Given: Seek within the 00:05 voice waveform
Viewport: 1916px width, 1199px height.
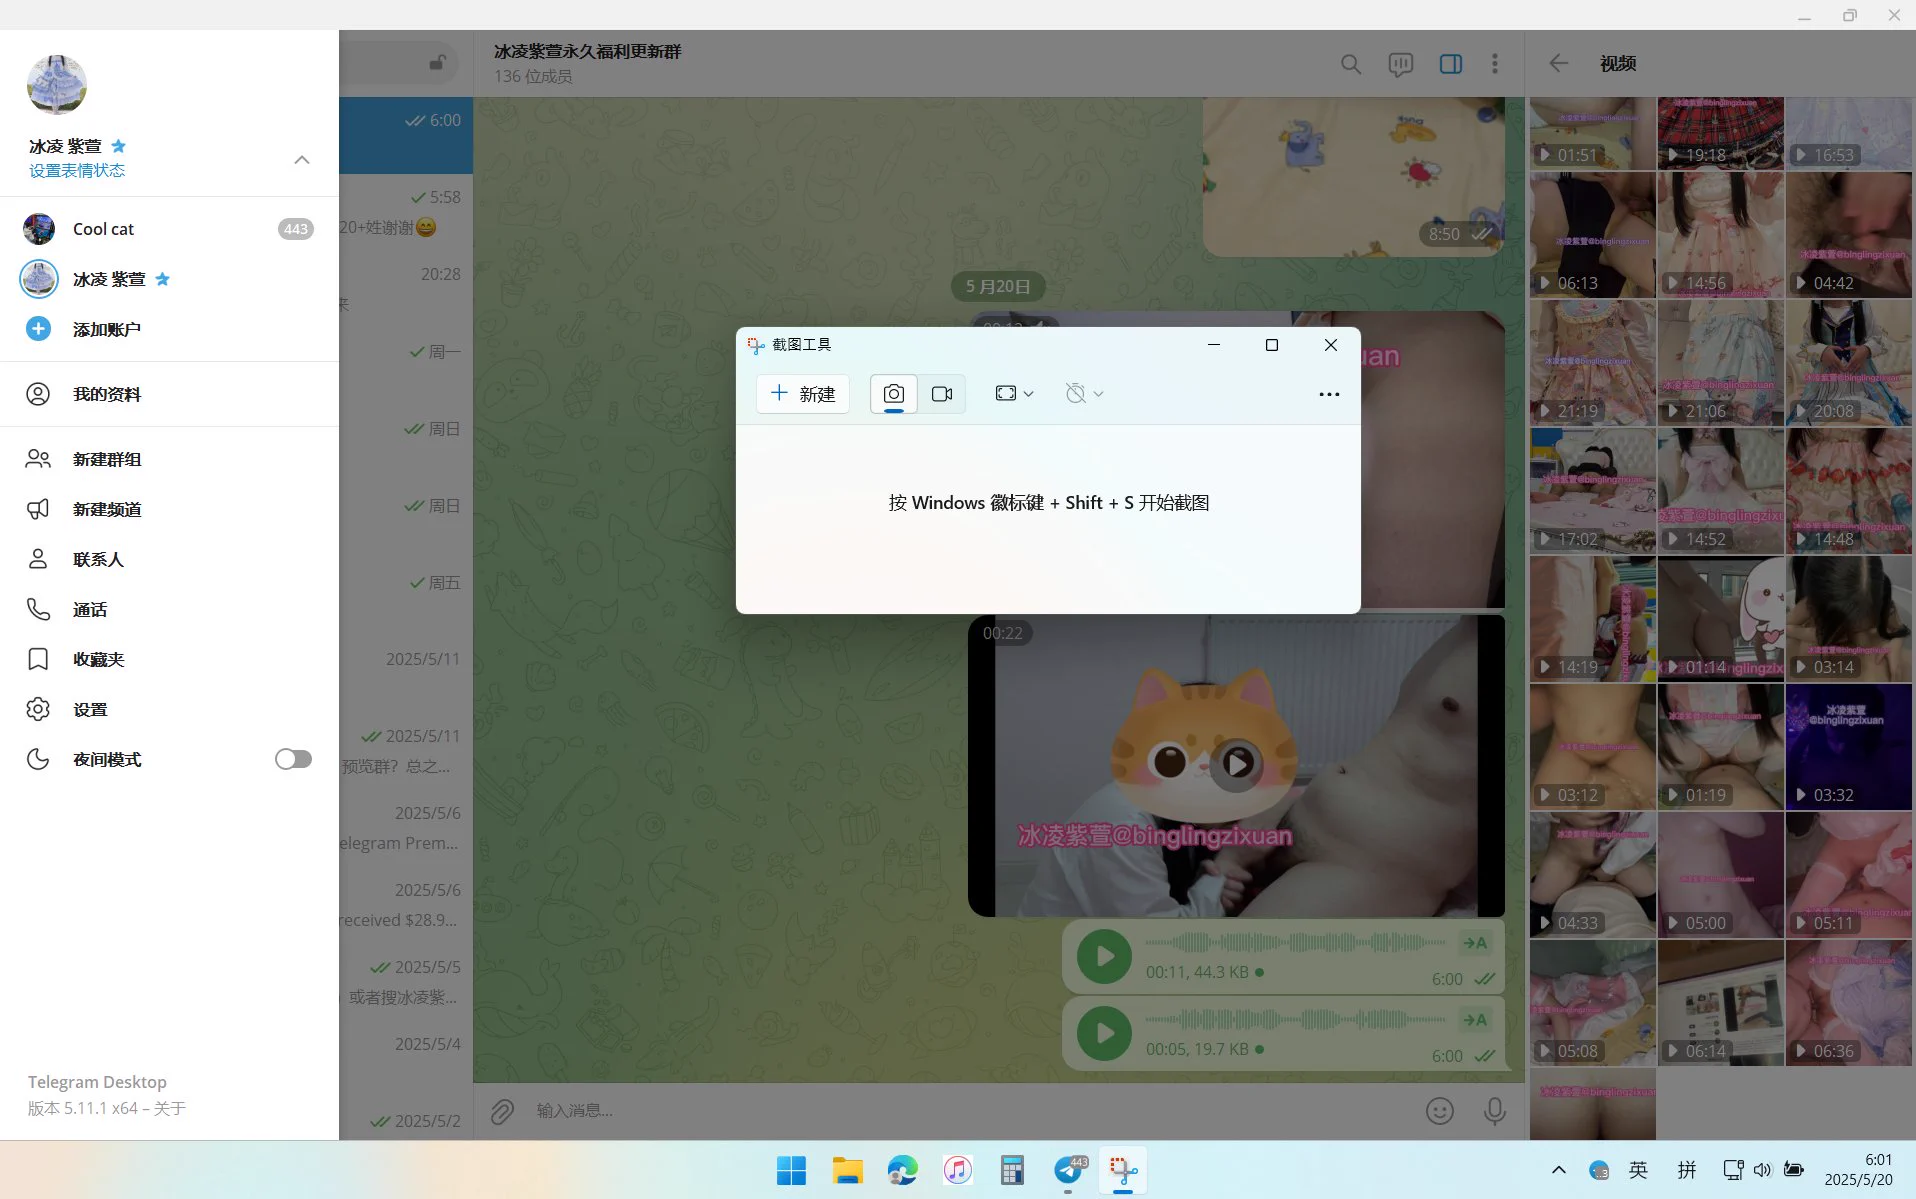Looking at the screenshot, I should (1295, 1019).
